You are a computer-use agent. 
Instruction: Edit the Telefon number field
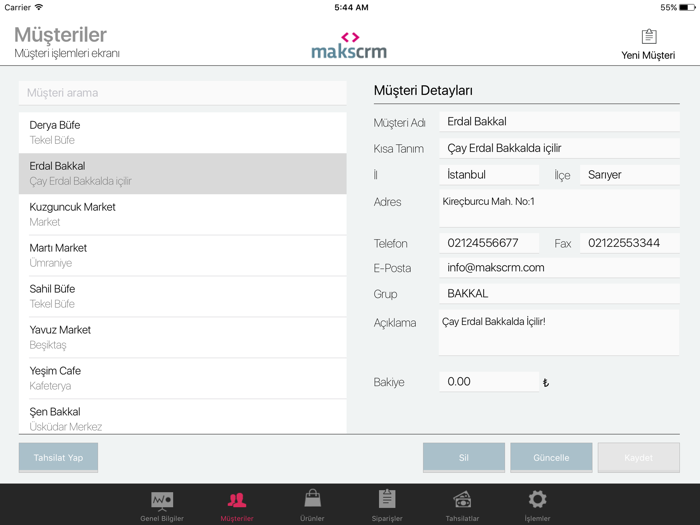point(488,243)
